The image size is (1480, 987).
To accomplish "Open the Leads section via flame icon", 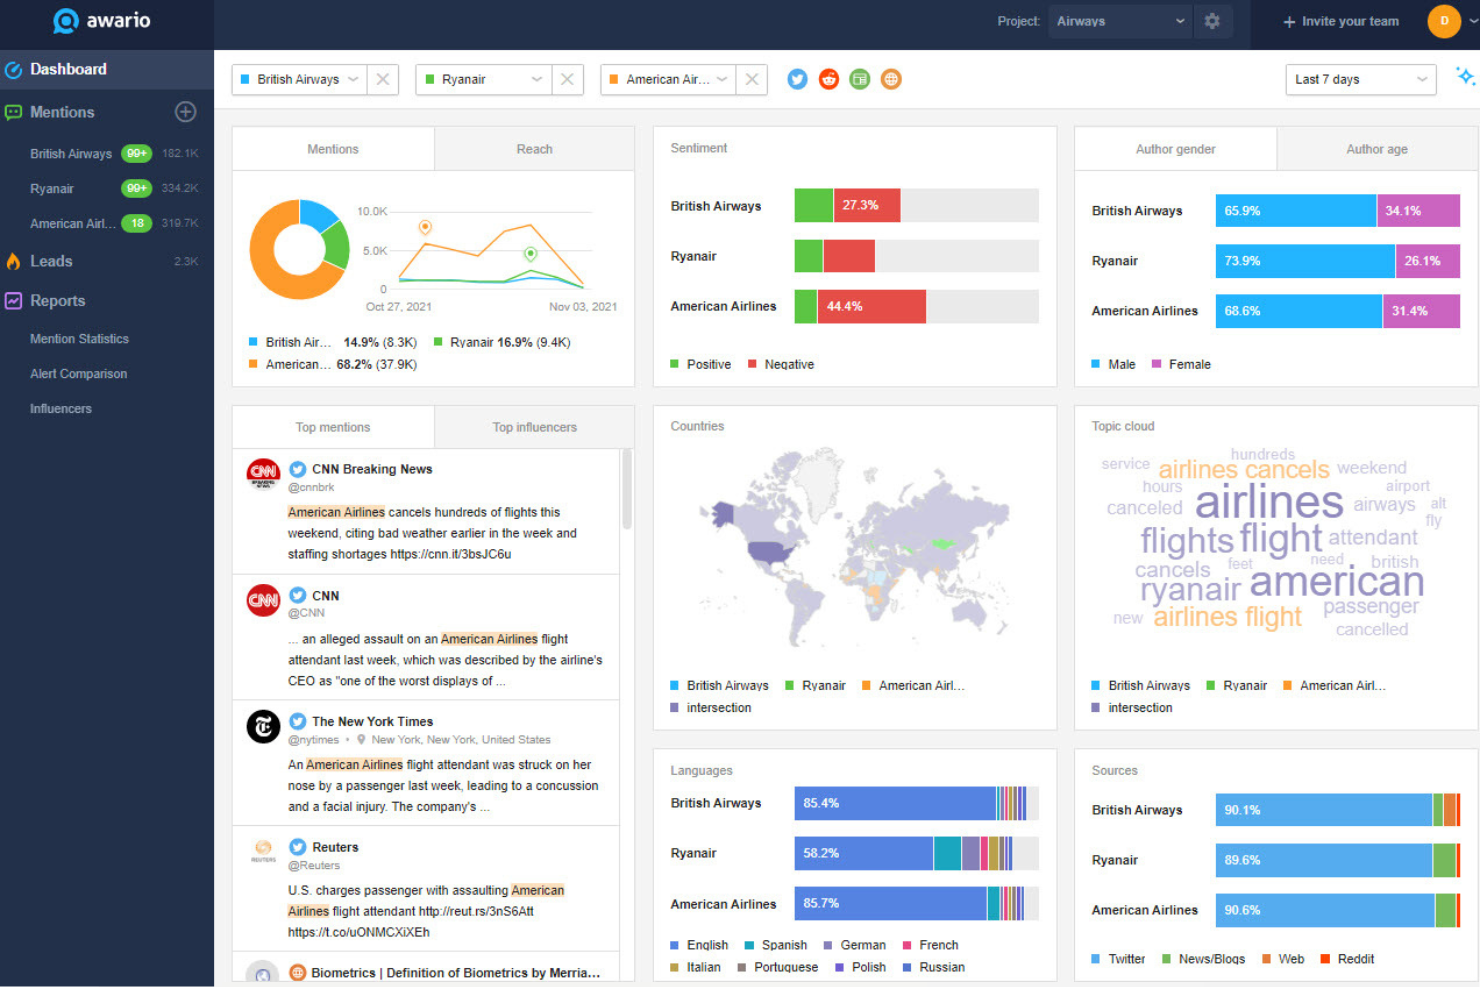I will (13, 261).
